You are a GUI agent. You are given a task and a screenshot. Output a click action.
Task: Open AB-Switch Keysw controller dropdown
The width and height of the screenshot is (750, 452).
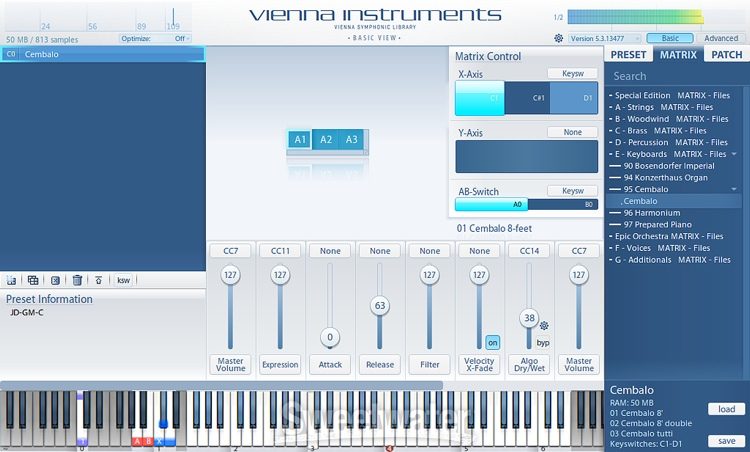coord(573,191)
